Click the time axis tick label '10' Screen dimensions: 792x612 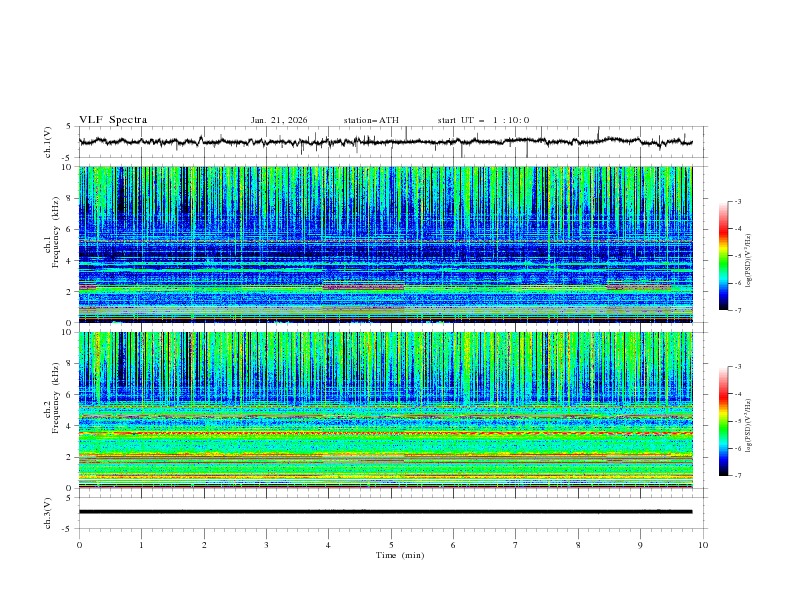(703, 545)
